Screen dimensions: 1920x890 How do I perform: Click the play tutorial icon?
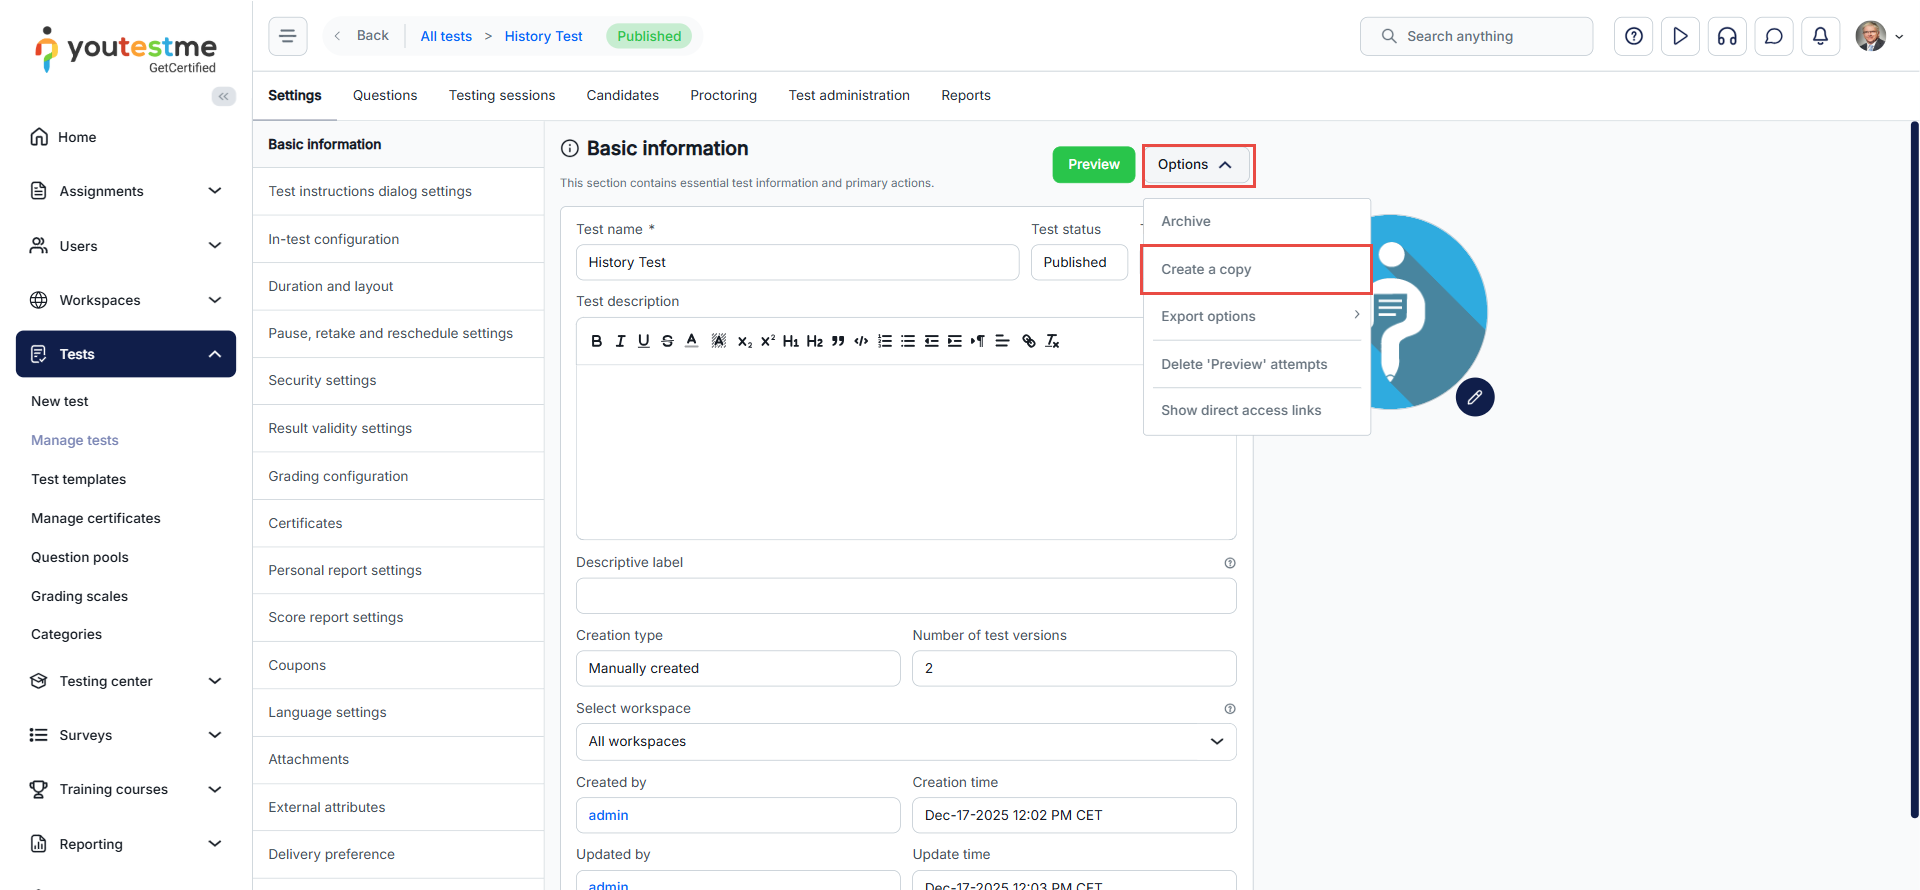coord(1680,36)
